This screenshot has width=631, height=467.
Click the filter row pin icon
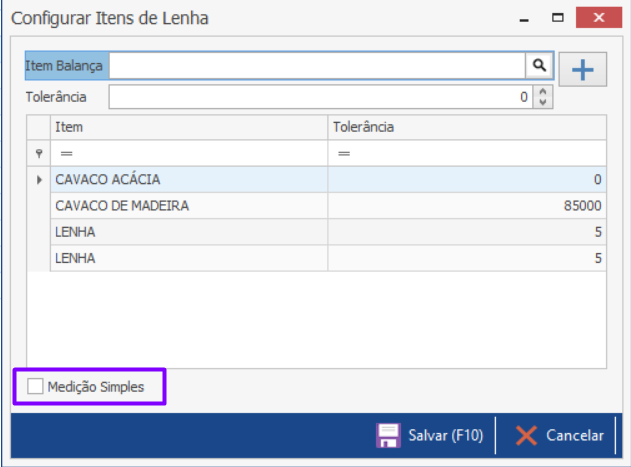[x=39, y=153]
